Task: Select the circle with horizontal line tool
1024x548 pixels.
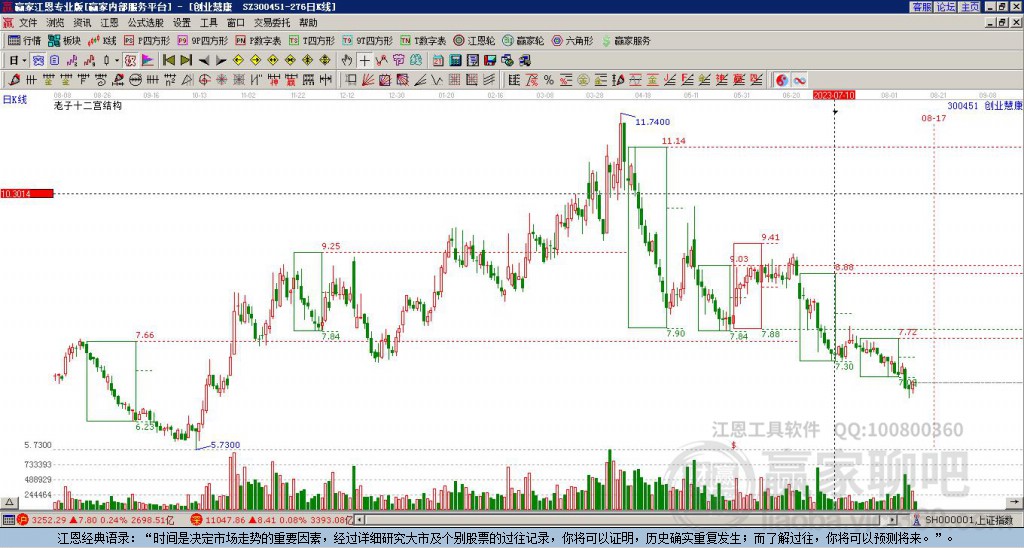Action: pyautogui.click(x=135, y=80)
